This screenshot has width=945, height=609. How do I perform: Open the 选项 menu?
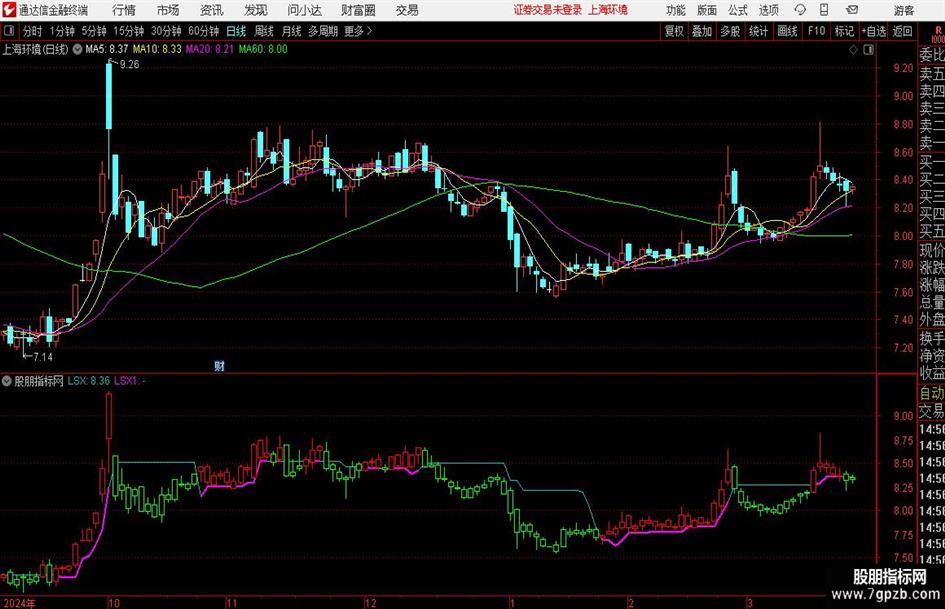[768, 10]
